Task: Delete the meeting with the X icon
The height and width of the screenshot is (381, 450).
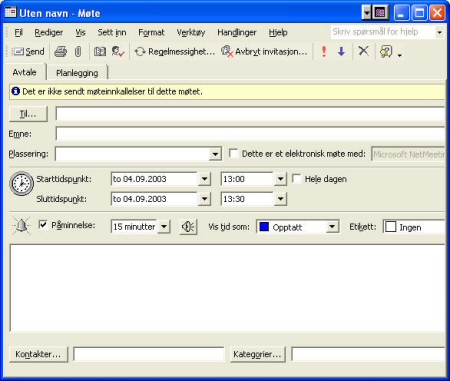Action: point(363,51)
